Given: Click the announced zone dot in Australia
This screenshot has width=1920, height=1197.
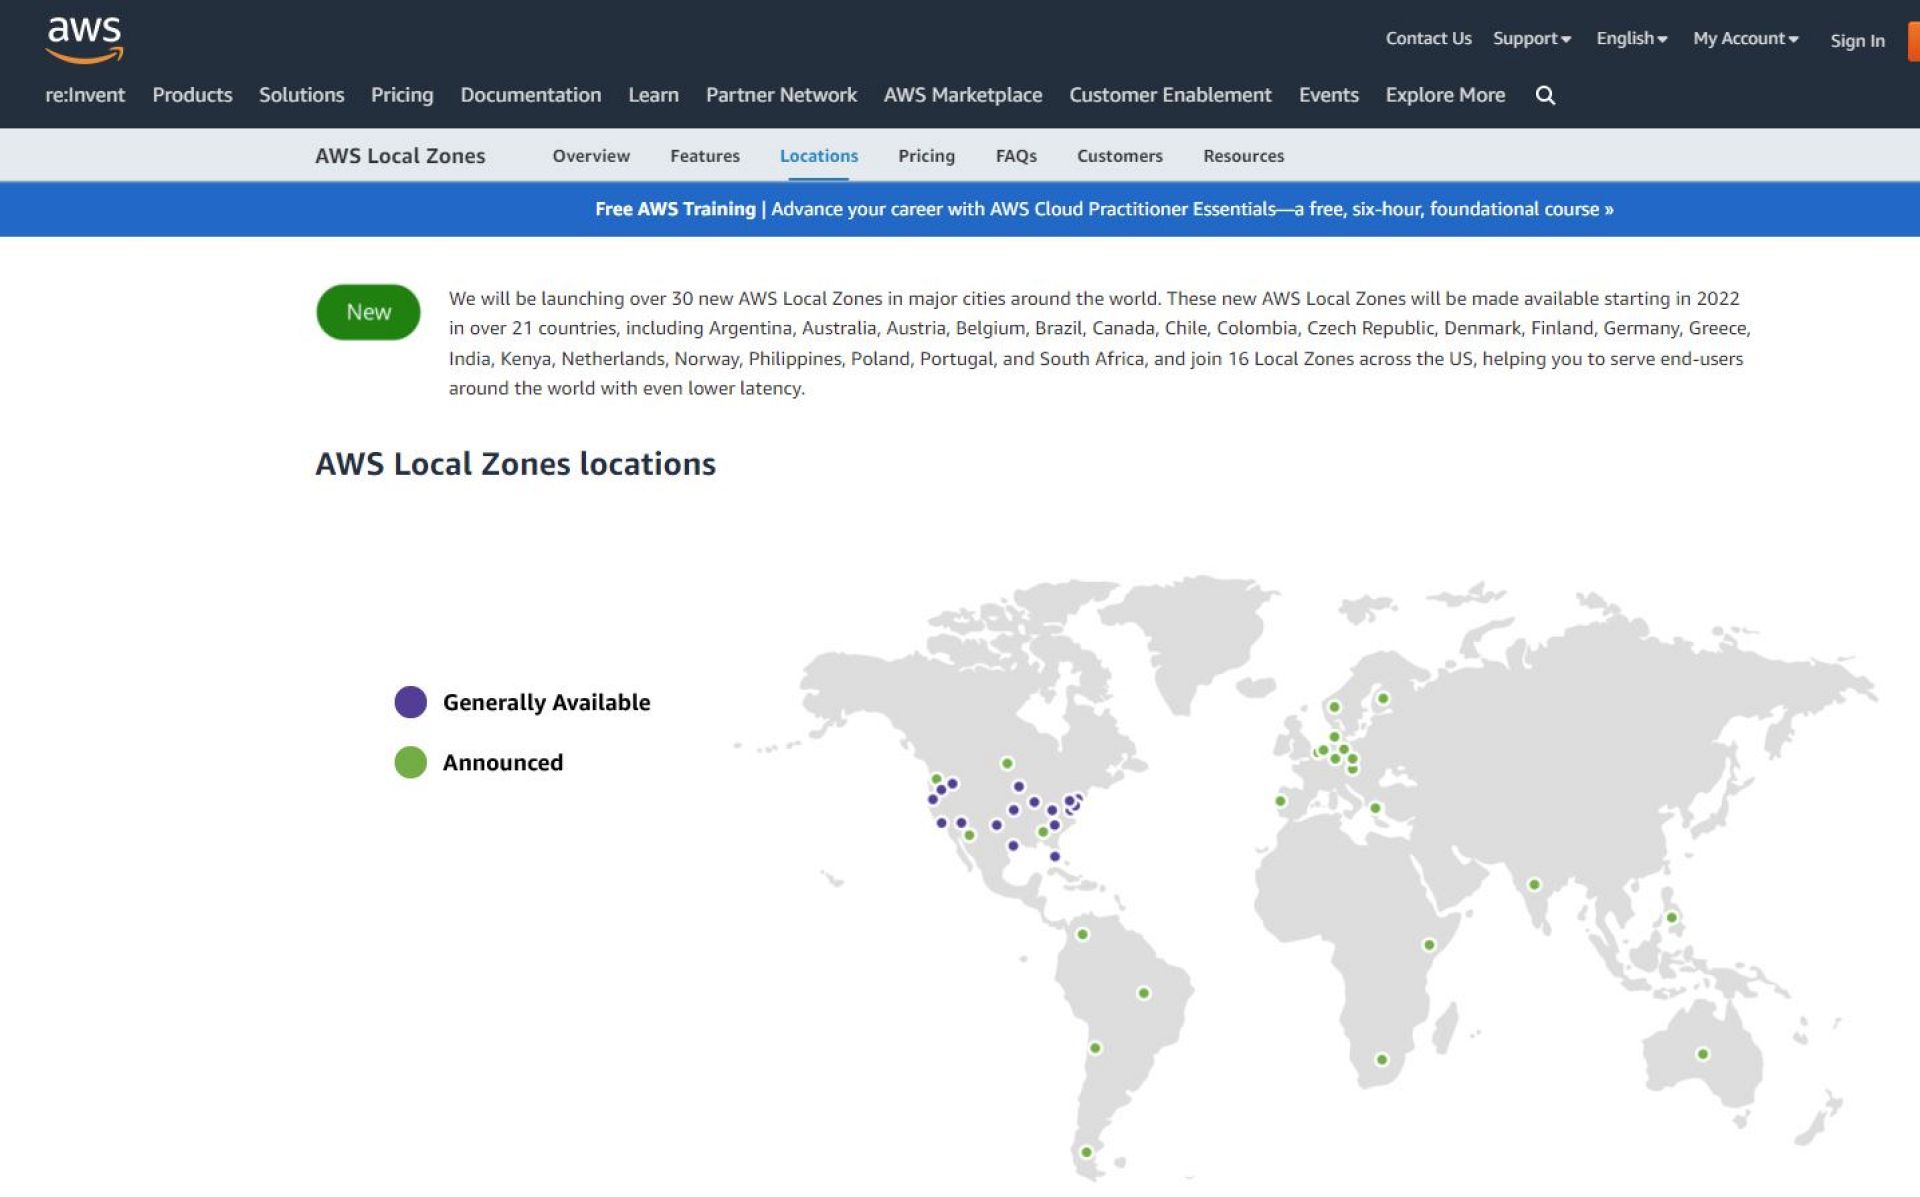Looking at the screenshot, I should (1702, 1054).
